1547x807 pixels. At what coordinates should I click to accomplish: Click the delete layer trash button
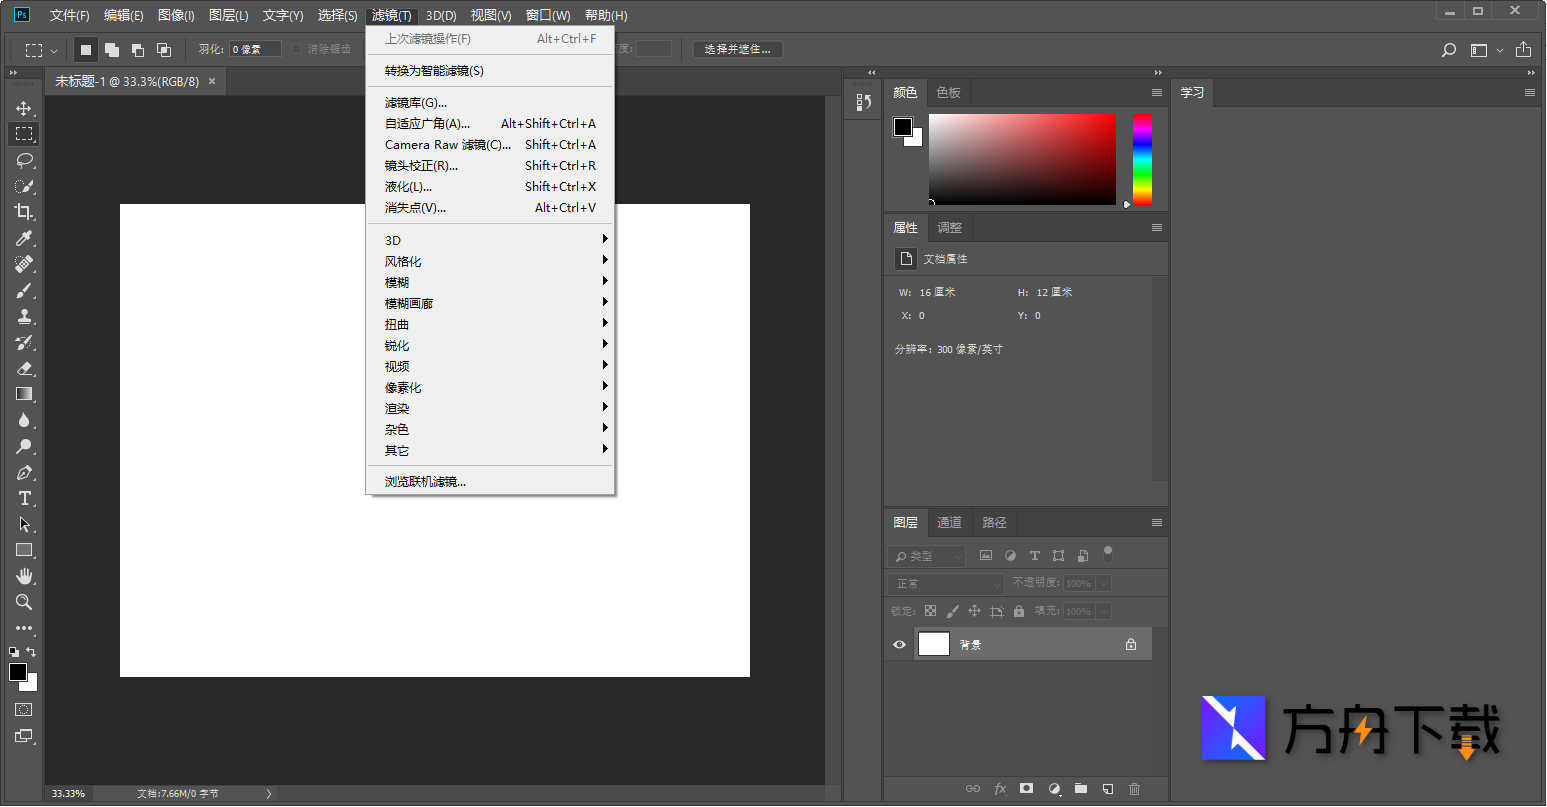1135,788
